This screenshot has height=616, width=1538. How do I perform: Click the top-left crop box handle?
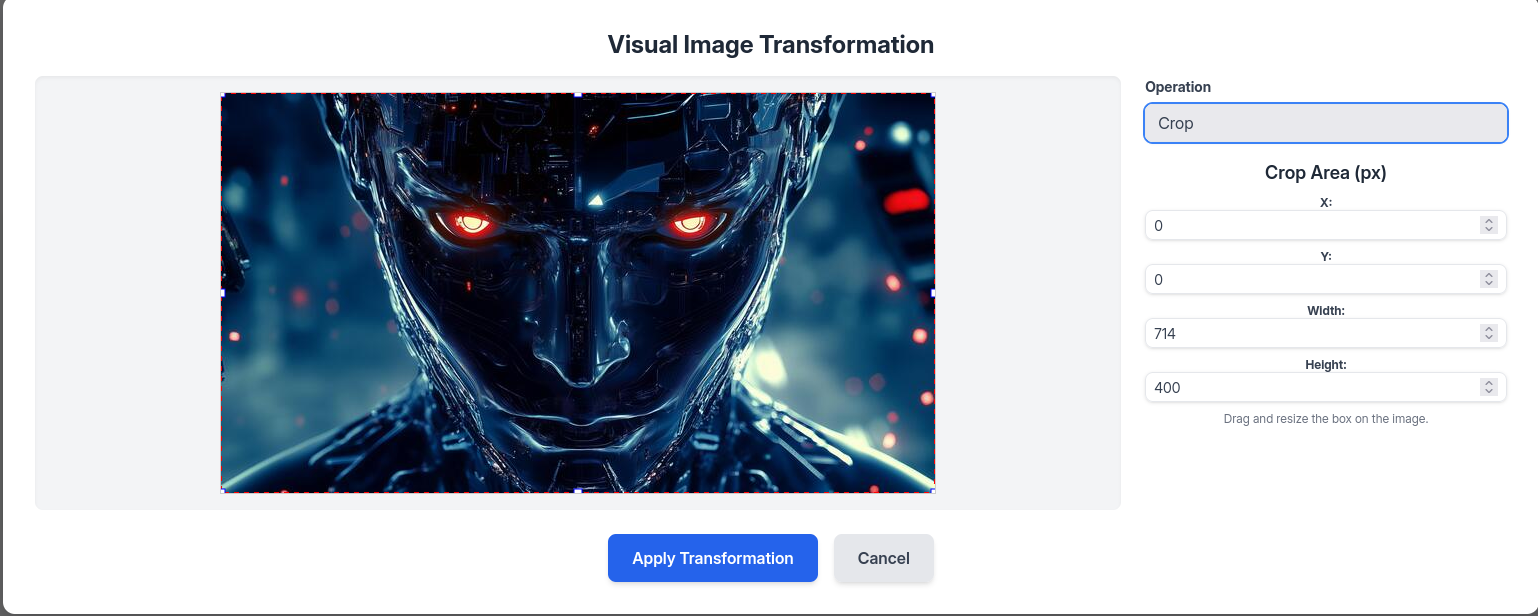coord(222,94)
